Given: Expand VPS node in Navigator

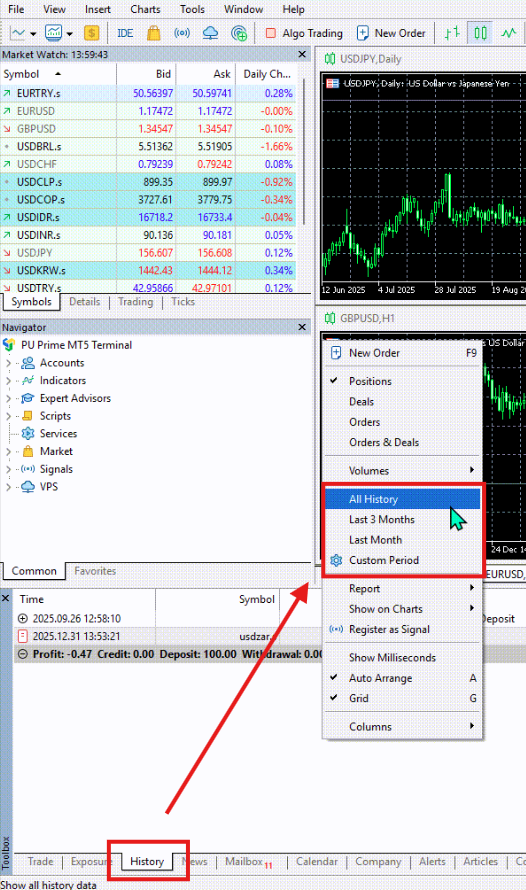Looking at the screenshot, I should click(8, 487).
